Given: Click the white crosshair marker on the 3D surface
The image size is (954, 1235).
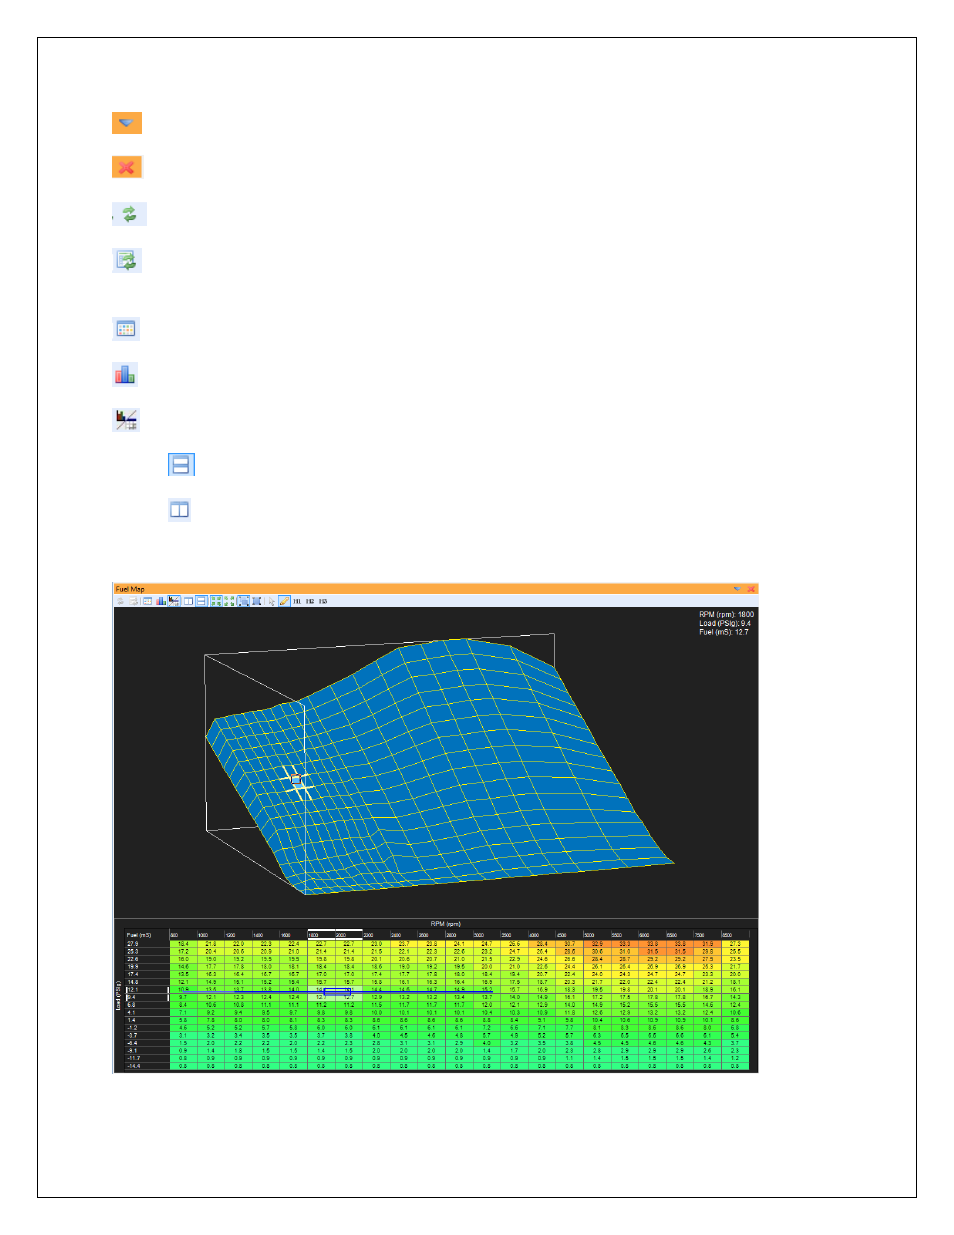Looking at the screenshot, I should (298, 781).
